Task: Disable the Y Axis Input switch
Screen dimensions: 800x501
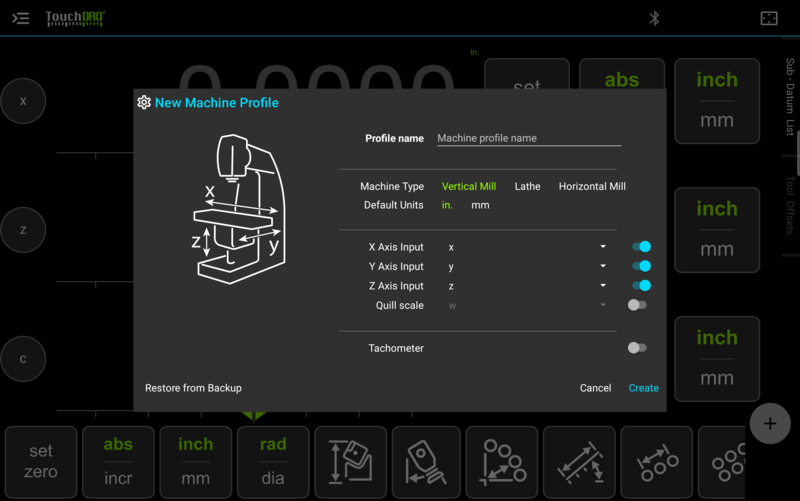Action: (641, 266)
